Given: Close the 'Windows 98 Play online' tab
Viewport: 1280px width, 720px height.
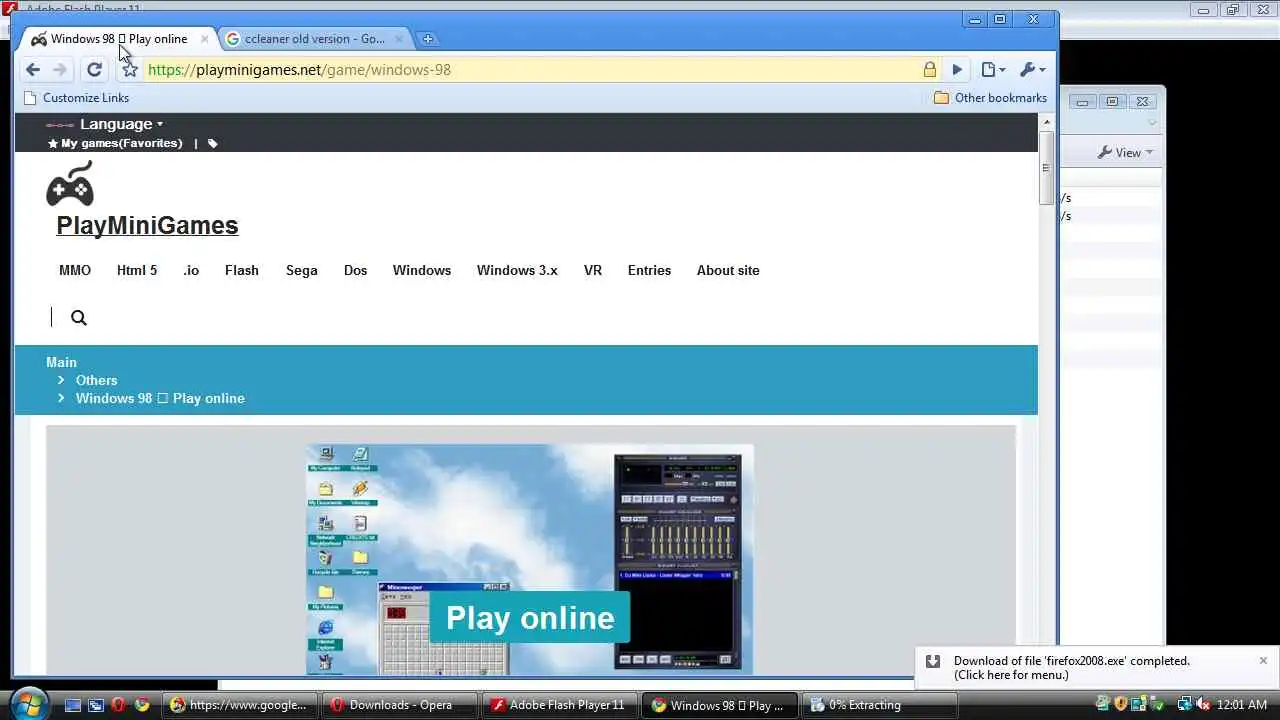Looking at the screenshot, I should pyautogui.click(x=205, y=39).
